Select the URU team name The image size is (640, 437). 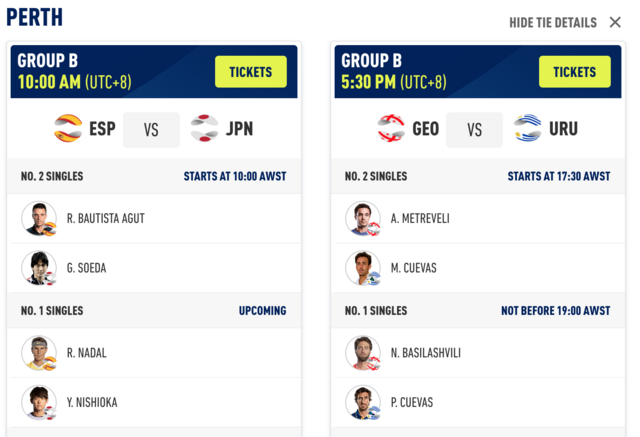pos(563,129)
